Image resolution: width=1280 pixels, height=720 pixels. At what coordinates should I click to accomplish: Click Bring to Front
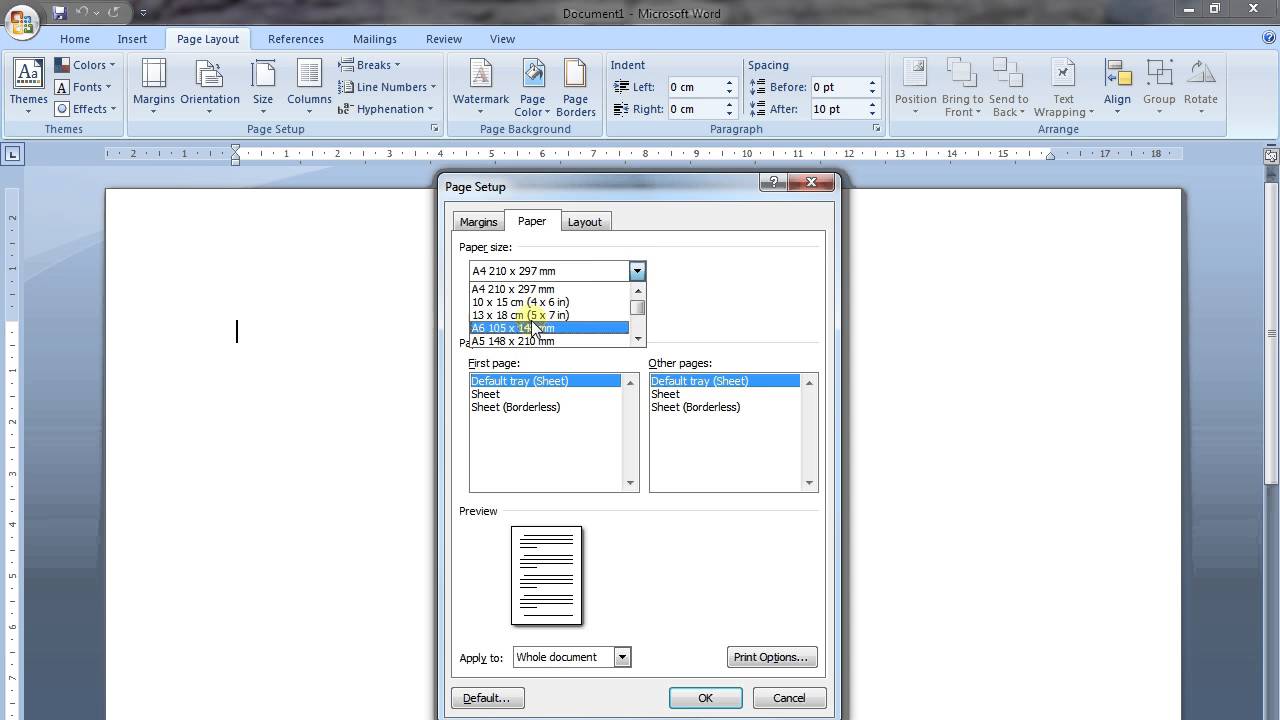tap(962, 86)
